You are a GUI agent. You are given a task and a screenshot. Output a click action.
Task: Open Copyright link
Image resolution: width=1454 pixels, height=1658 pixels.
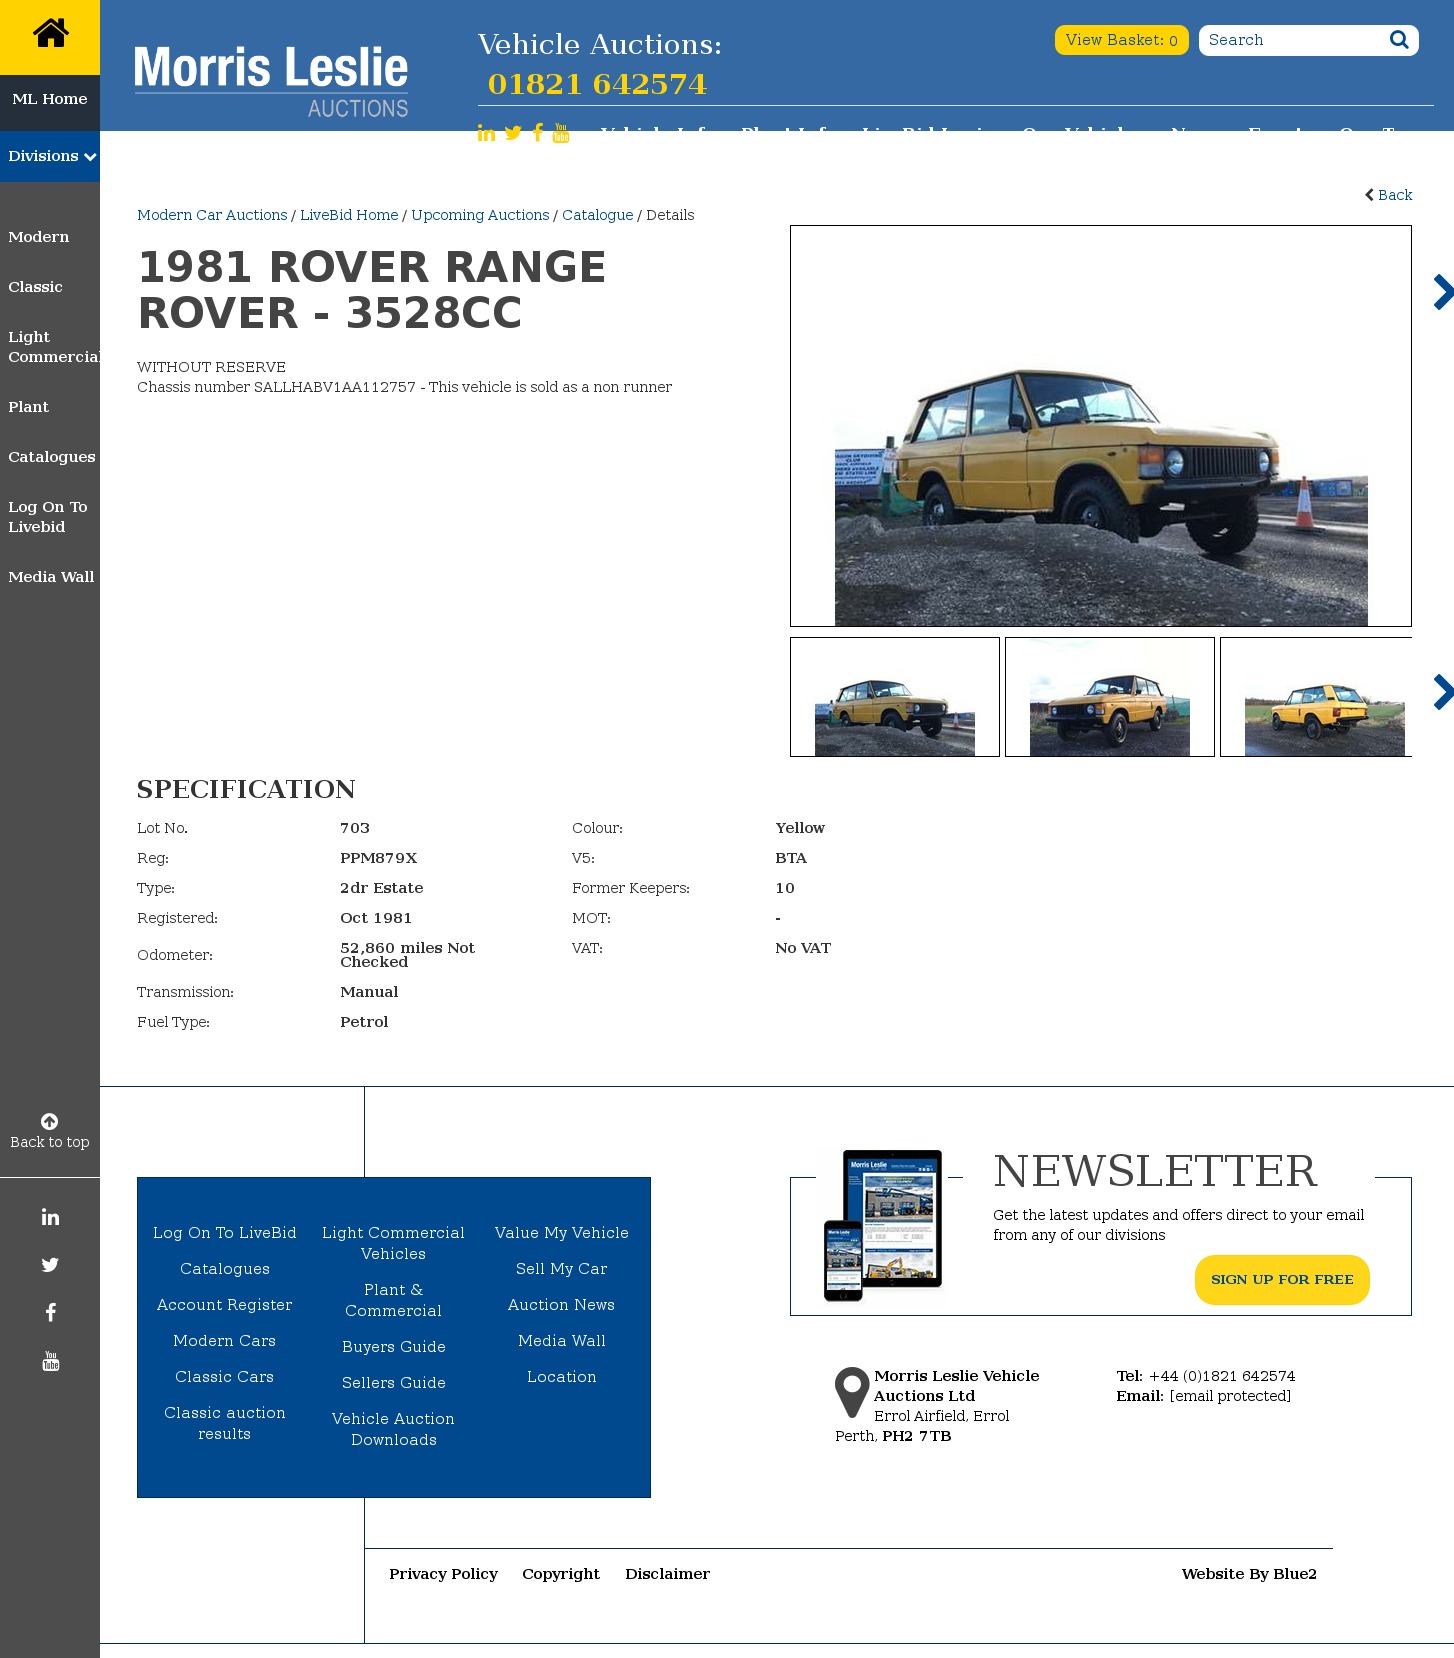point(561,1574)
